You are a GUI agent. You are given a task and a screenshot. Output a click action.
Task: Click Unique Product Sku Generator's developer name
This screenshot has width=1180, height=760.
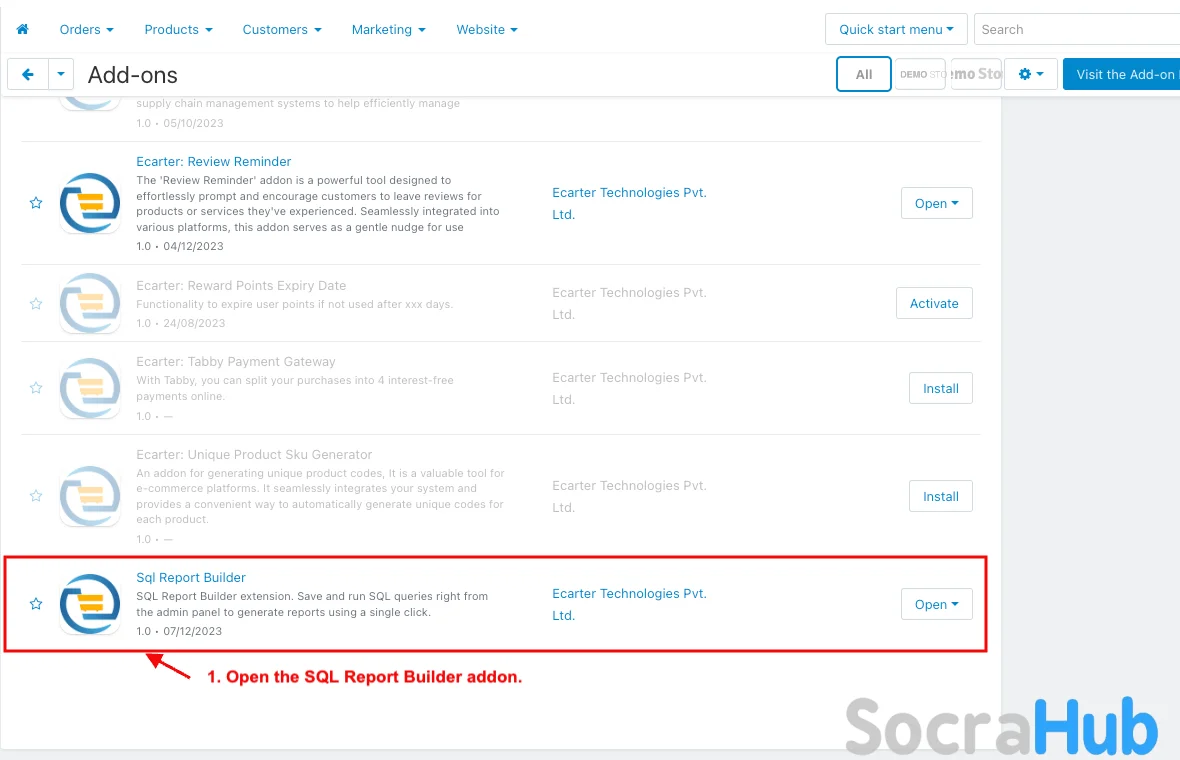coord(629,496)
